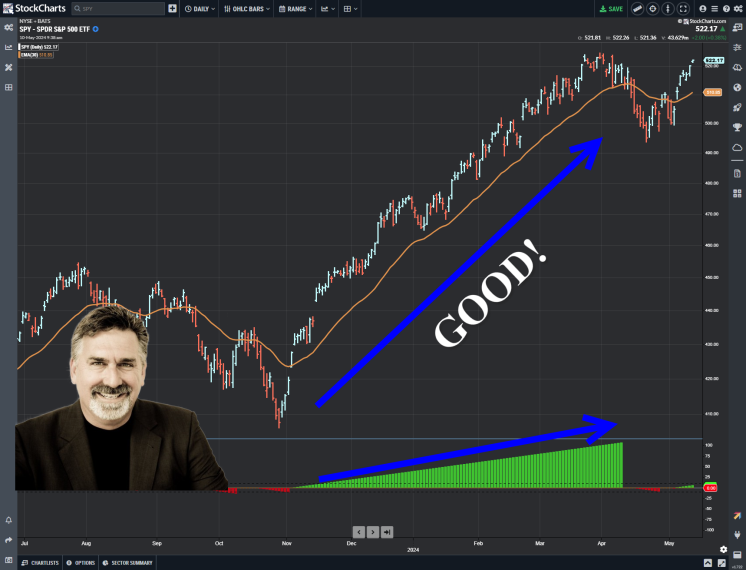
Task: Open the time axis settings gear
Action: click(723, 549)
